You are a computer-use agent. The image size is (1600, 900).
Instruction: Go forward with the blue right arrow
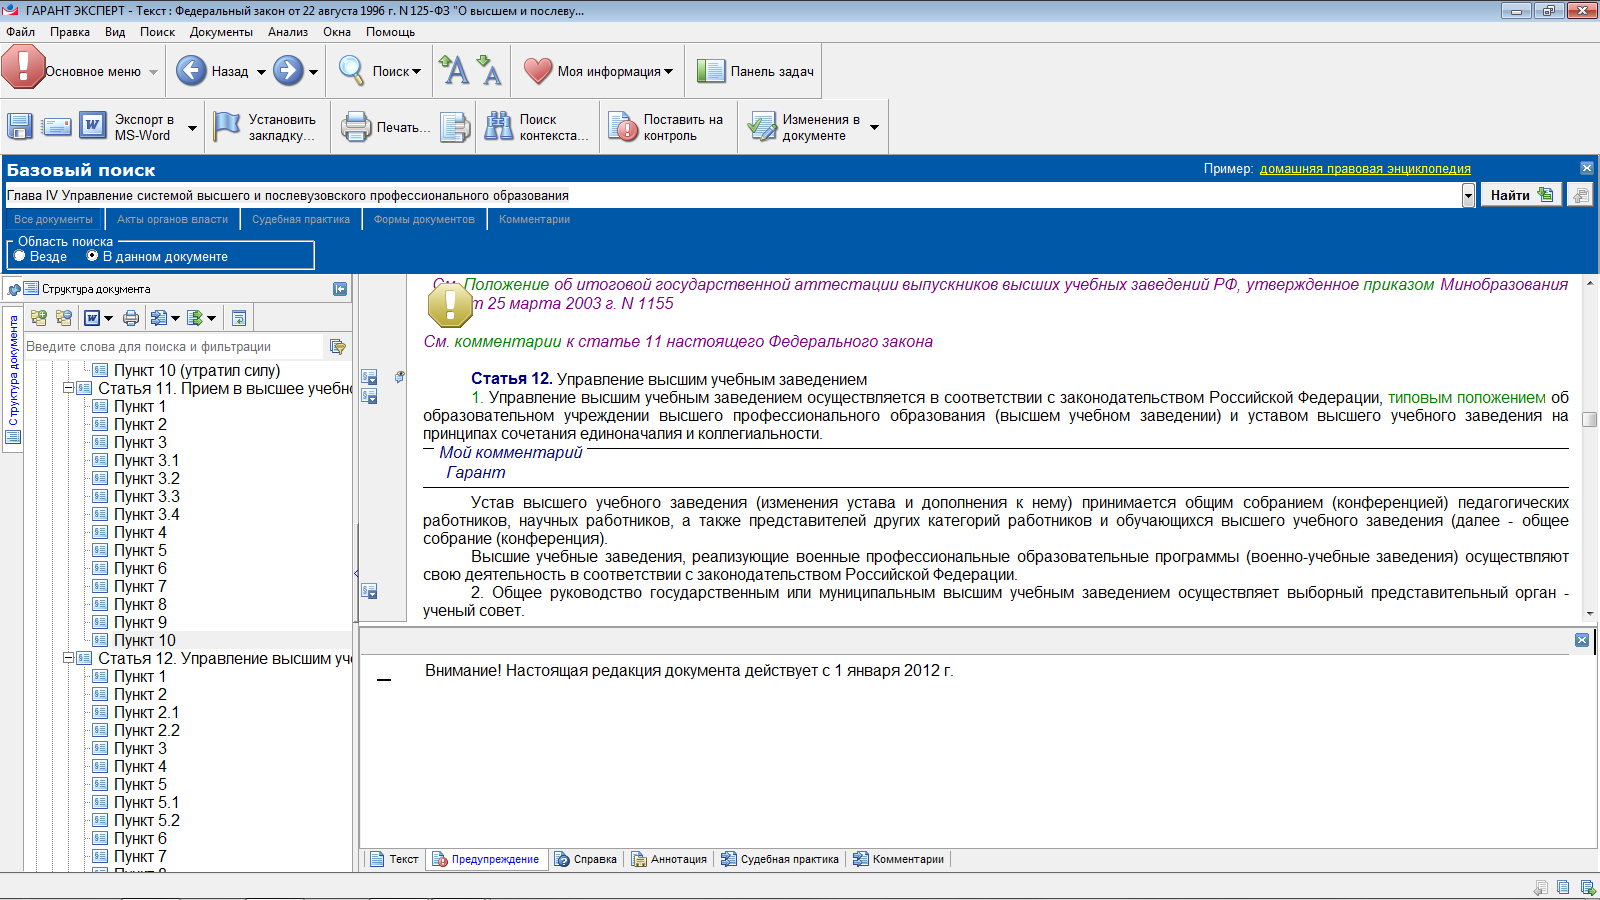coord(288,71)
